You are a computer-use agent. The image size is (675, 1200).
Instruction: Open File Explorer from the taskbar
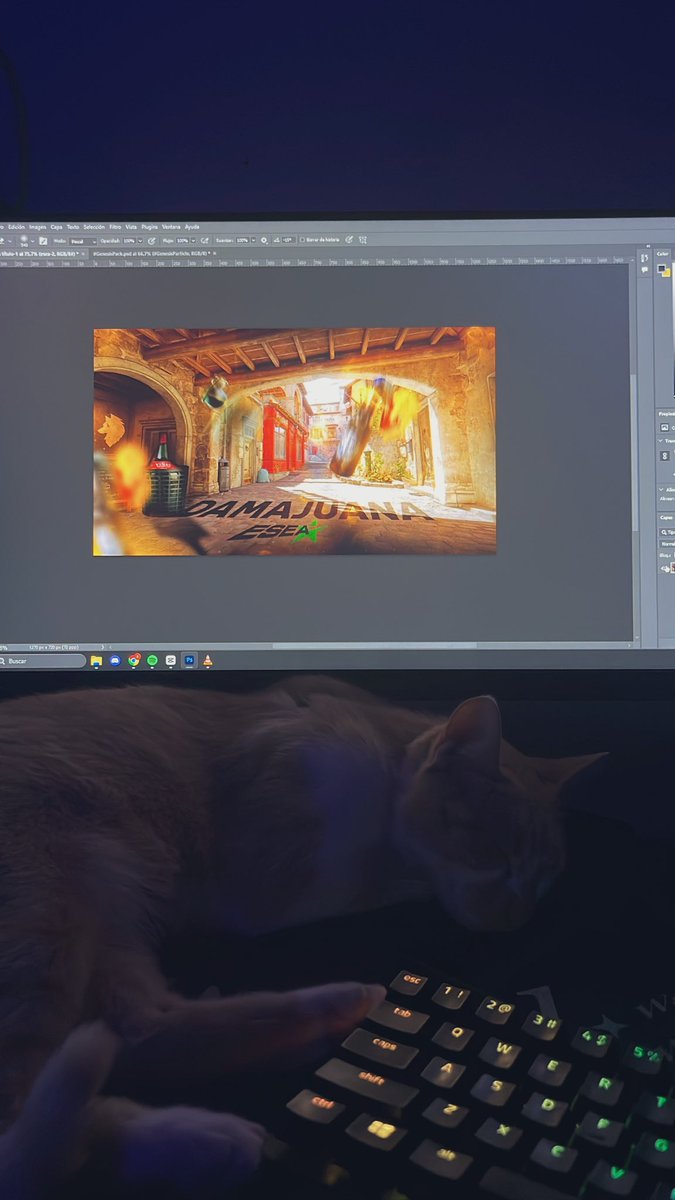pyautogui.click(x=97, y=661)
